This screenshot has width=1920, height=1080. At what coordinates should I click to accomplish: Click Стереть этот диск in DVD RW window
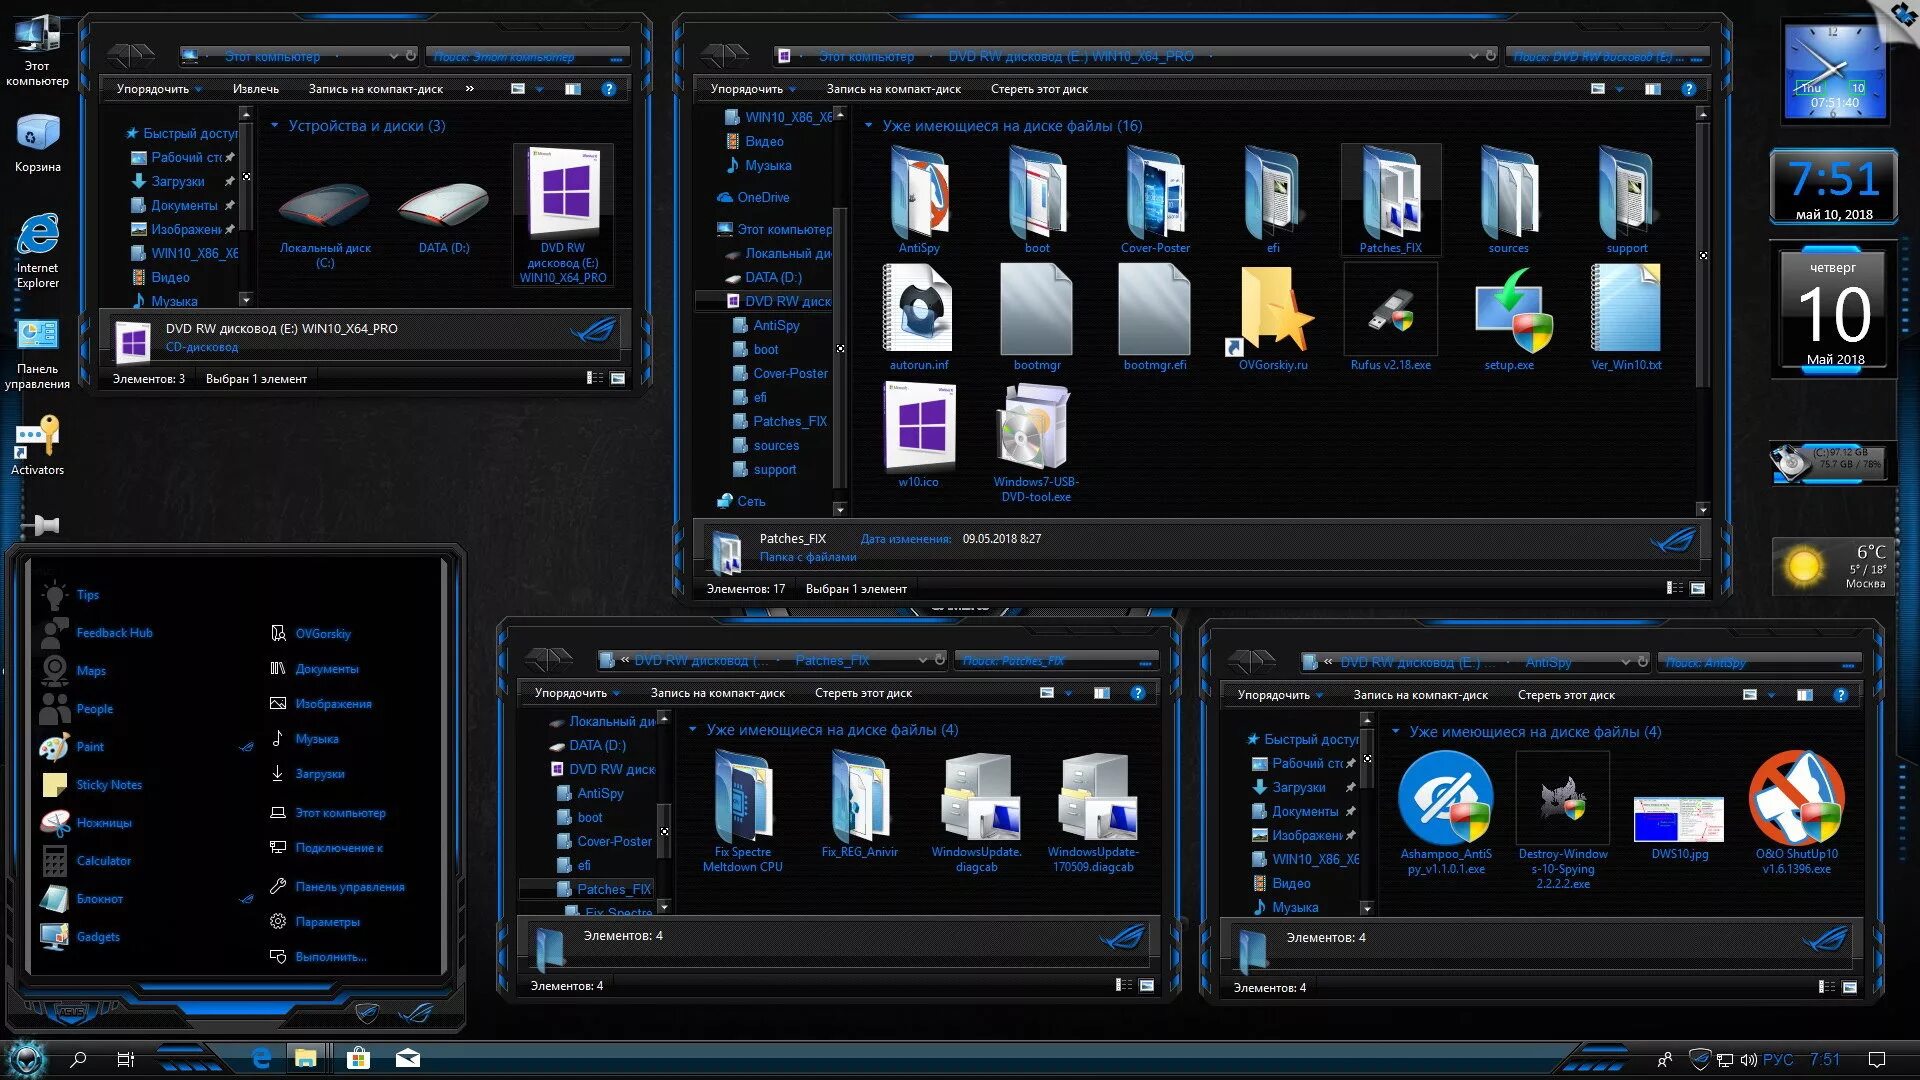pyautogui.click(x=1039, y=89)
